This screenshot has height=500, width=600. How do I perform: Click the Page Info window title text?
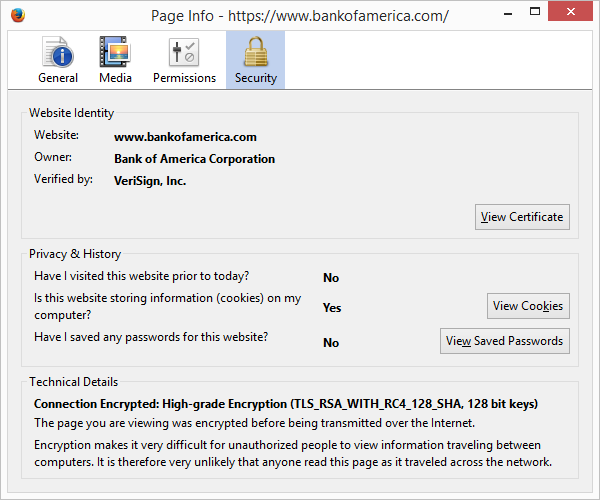click(x=300, y=16)
